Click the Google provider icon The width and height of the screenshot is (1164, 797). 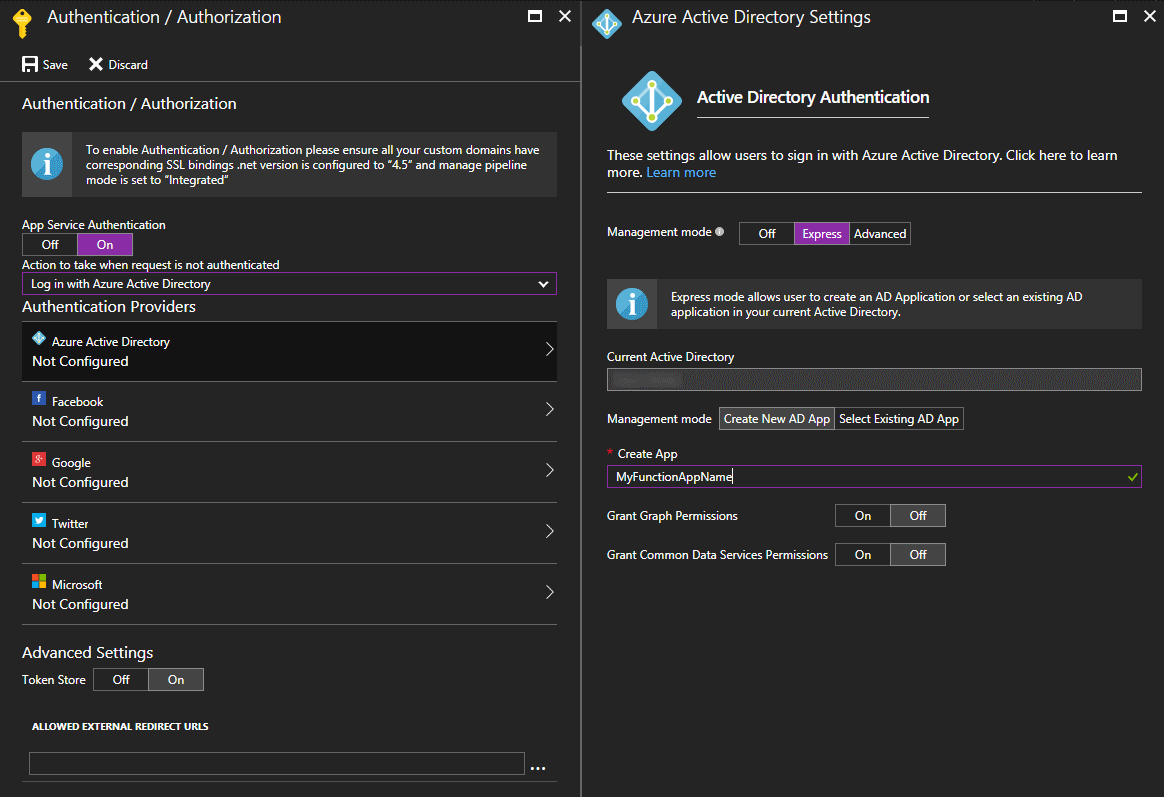pyautogui.click(x=39, y=459)
